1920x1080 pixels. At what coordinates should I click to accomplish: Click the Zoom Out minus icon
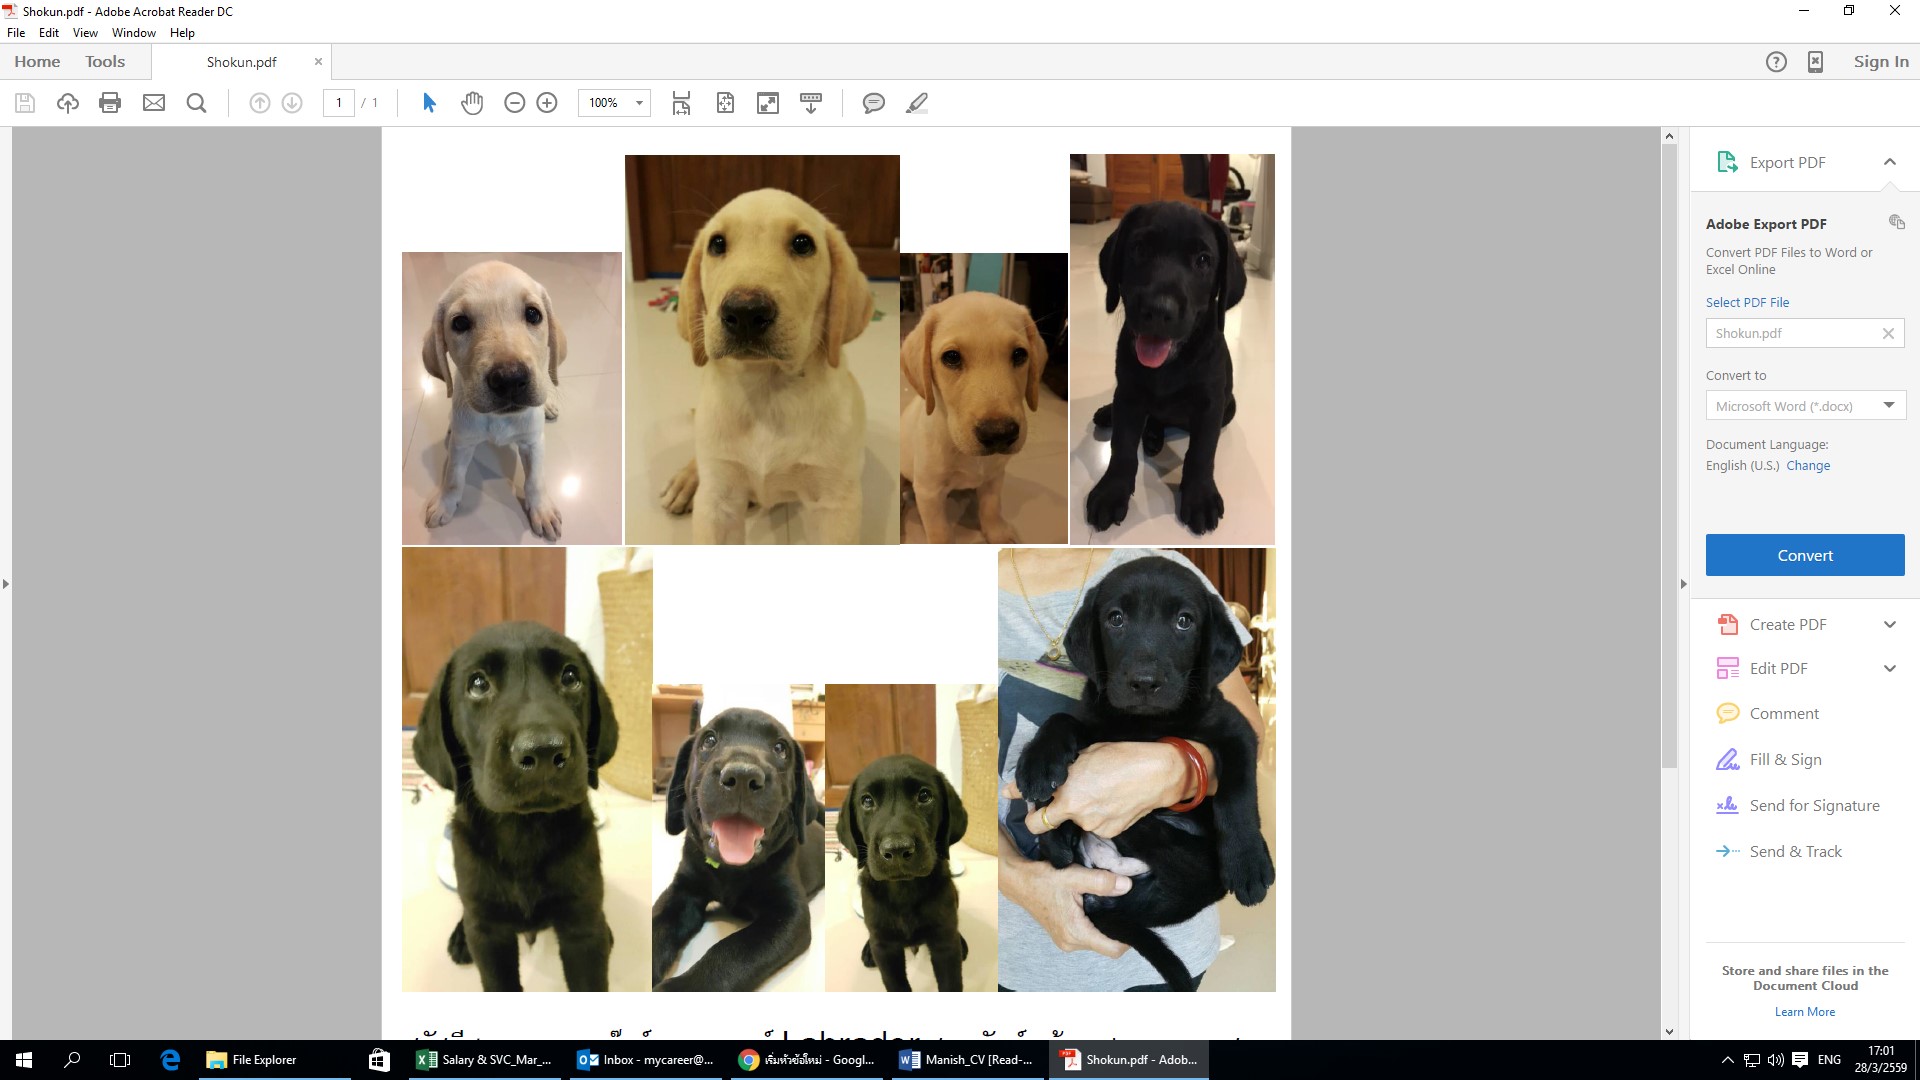[x=514, y=103]
